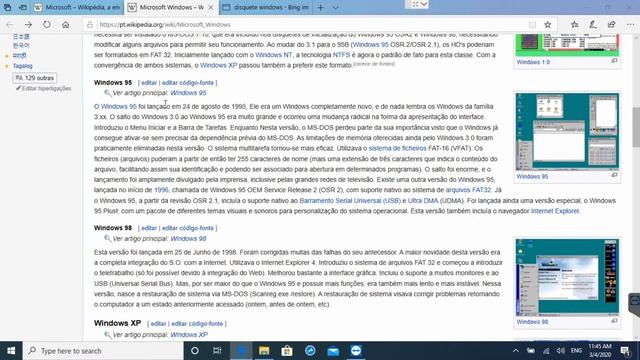This screenshot has width=640, height=360.
Task: Follow the NTFS link
Action: [x=341, y=55]
